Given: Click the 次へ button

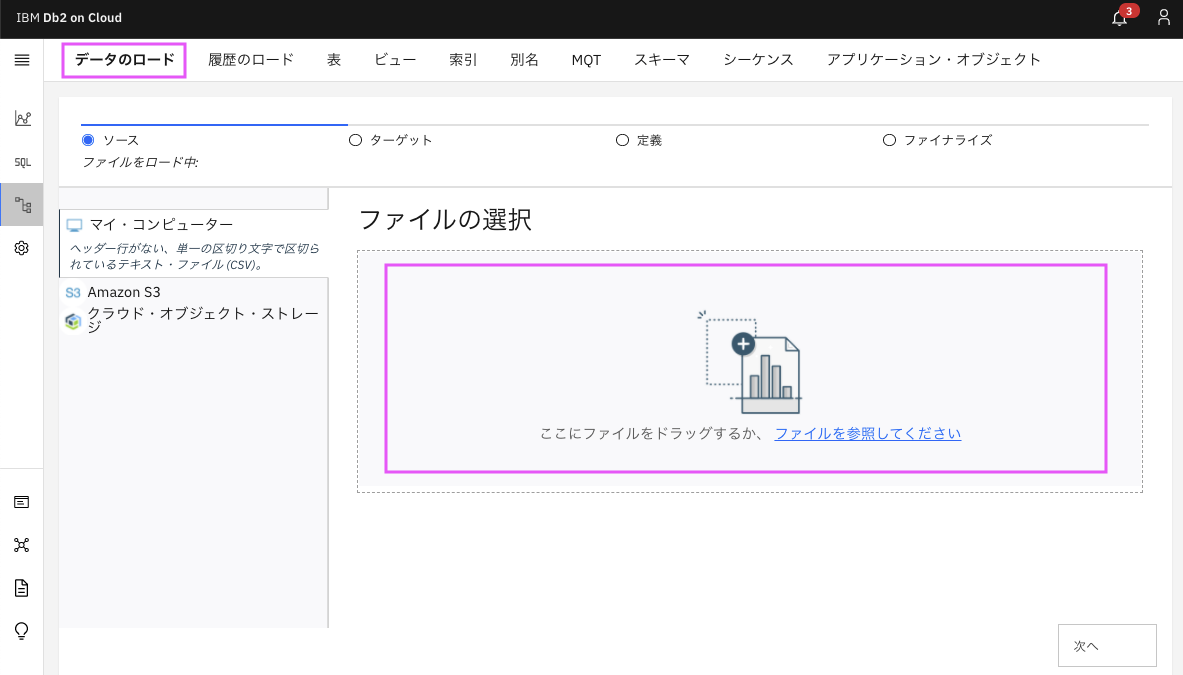Looking at the screenshot, I should pyautogui.click(x=1107, y=646).
